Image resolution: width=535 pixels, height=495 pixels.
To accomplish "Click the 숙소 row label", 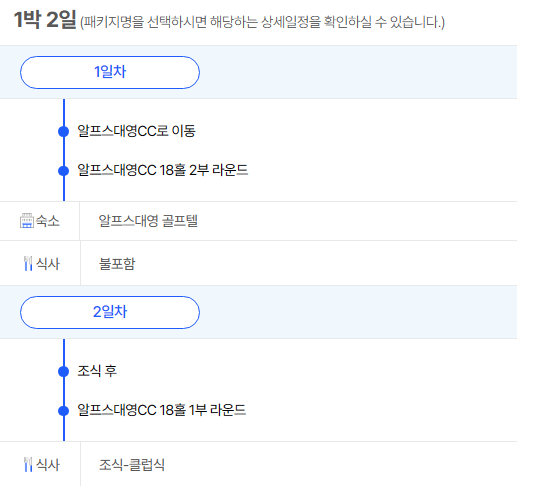I will tap(48, 221).
